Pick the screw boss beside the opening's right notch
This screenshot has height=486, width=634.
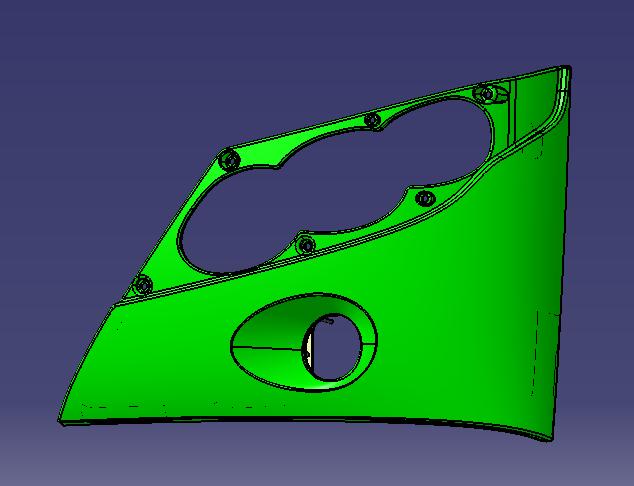pyautogui.click(x=425, y=199)
